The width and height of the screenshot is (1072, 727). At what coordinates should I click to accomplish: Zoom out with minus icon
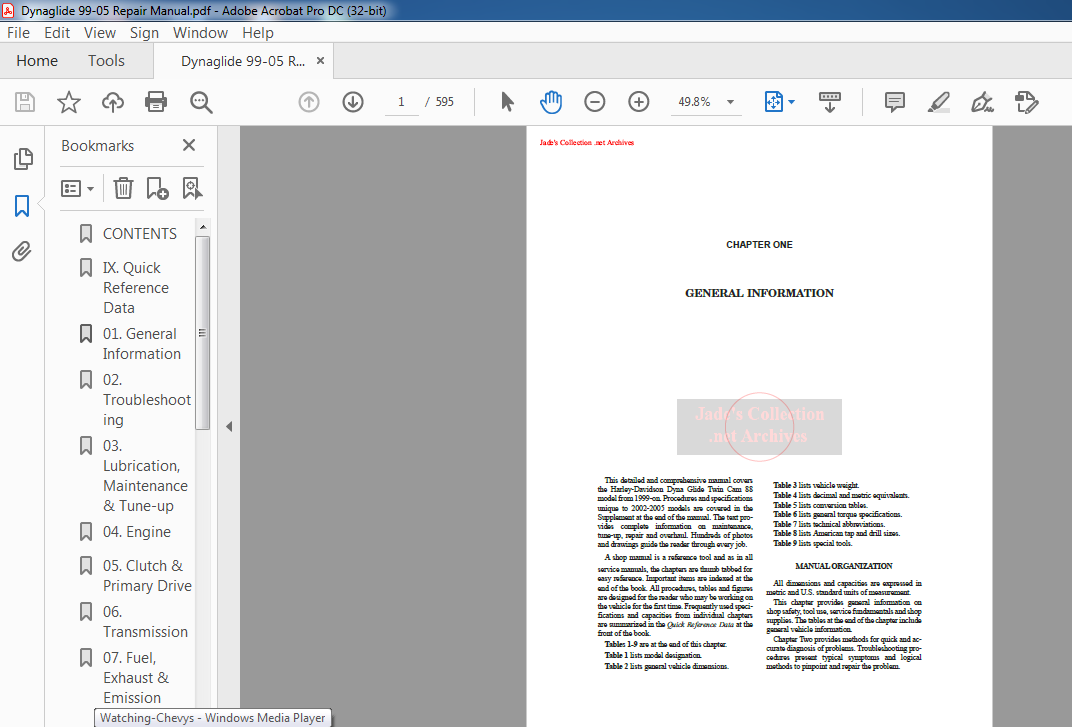click(595, 102)
